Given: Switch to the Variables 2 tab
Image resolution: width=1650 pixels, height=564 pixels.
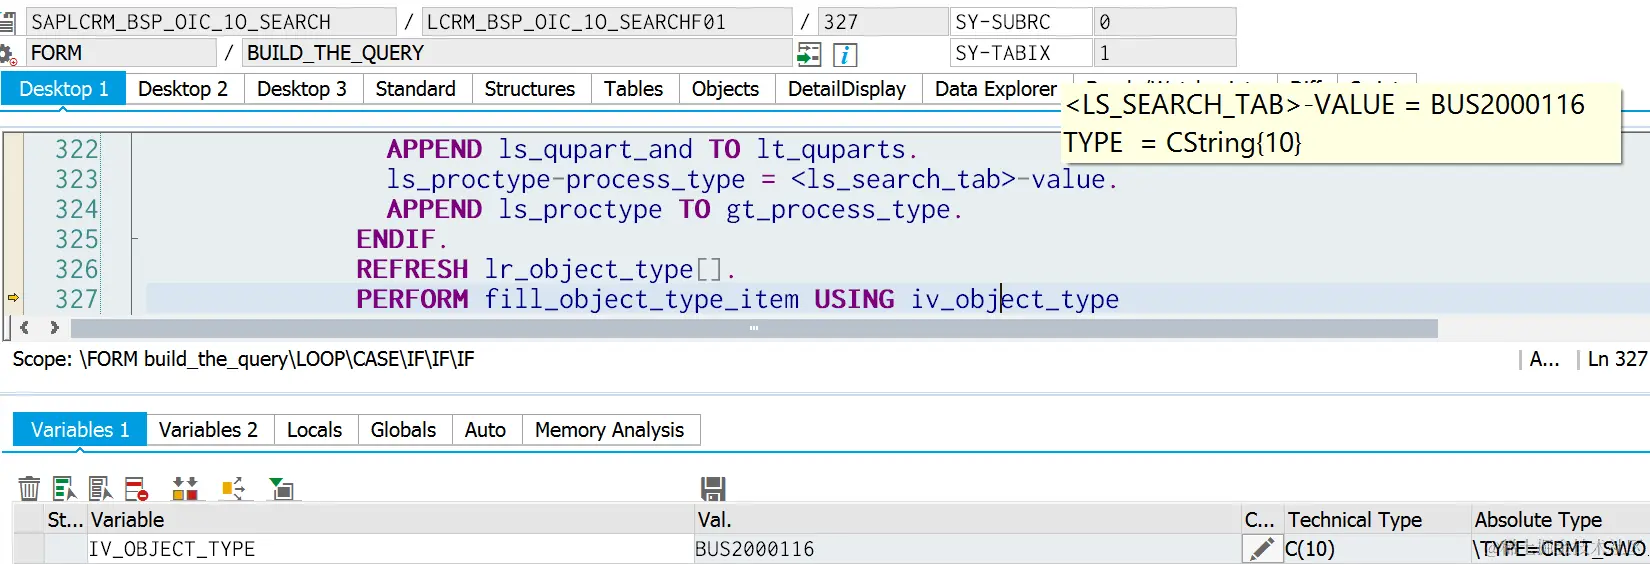Looking at the screenshot, I should 208,430.
